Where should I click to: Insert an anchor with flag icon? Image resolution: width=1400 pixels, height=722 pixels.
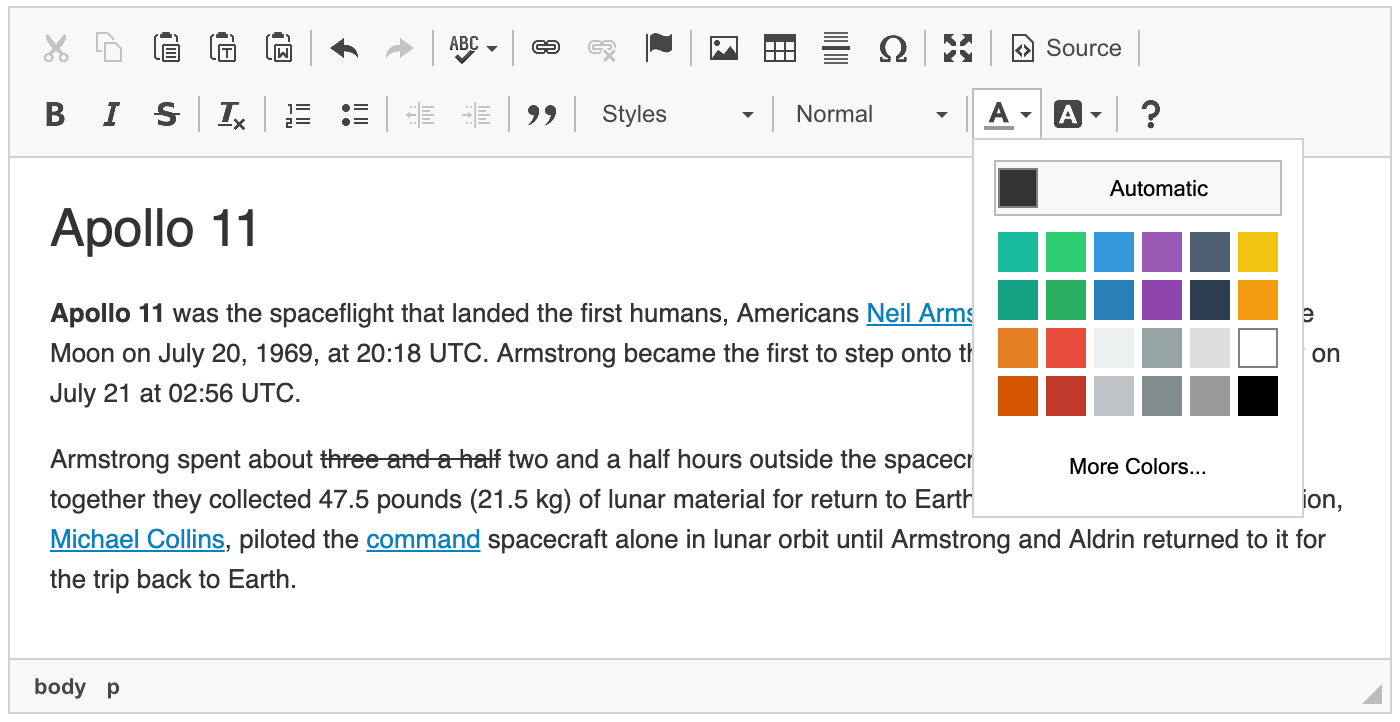pos(659,48)
